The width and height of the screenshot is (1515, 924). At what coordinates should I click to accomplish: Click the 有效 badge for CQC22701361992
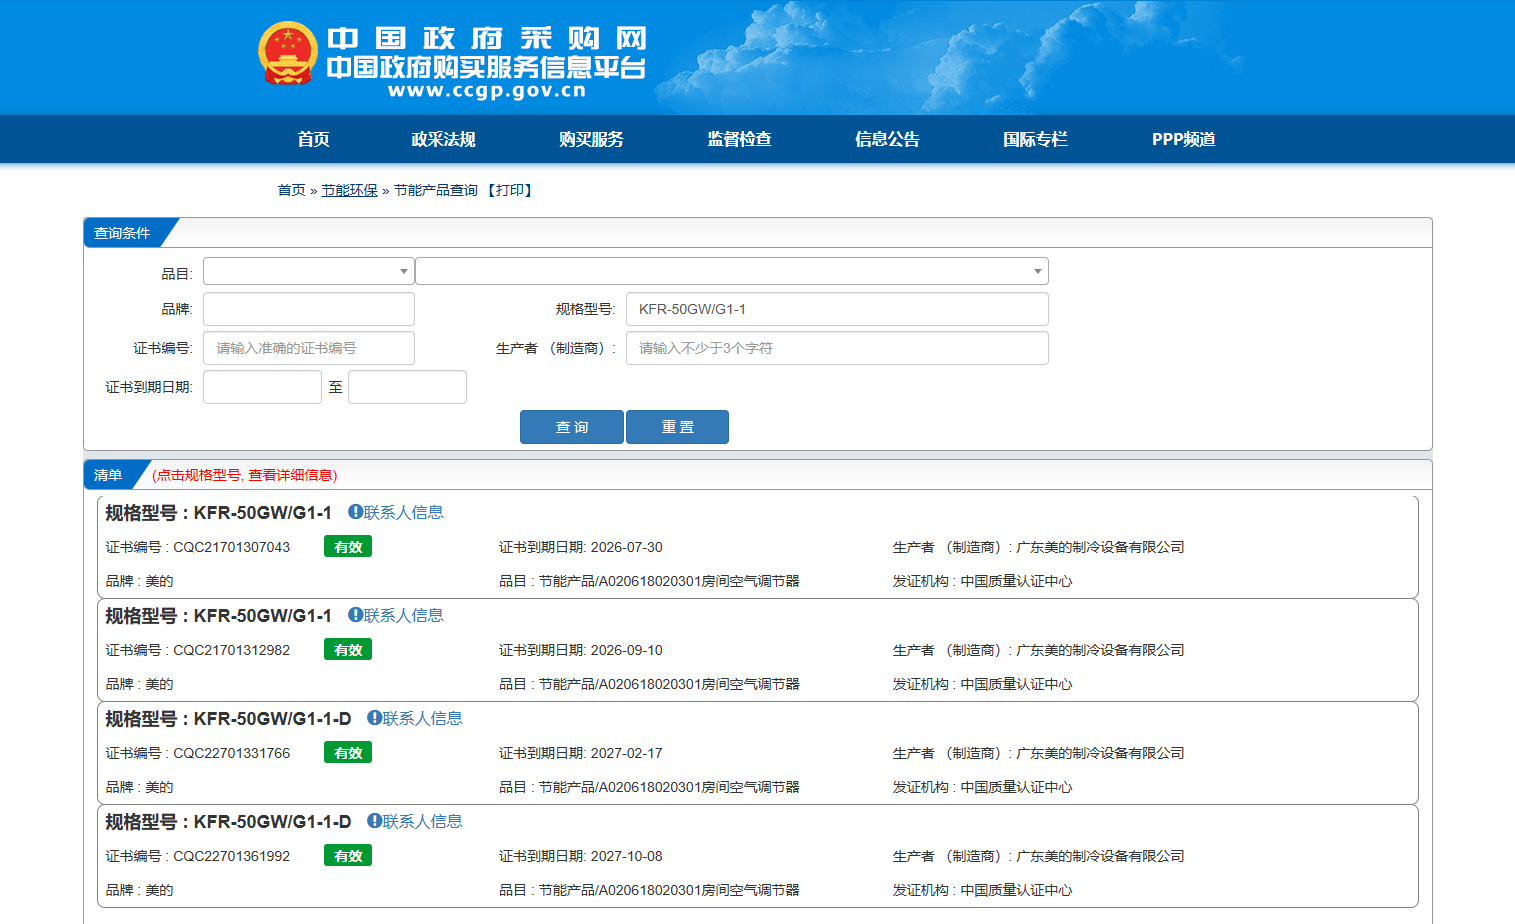pos(348,856)
